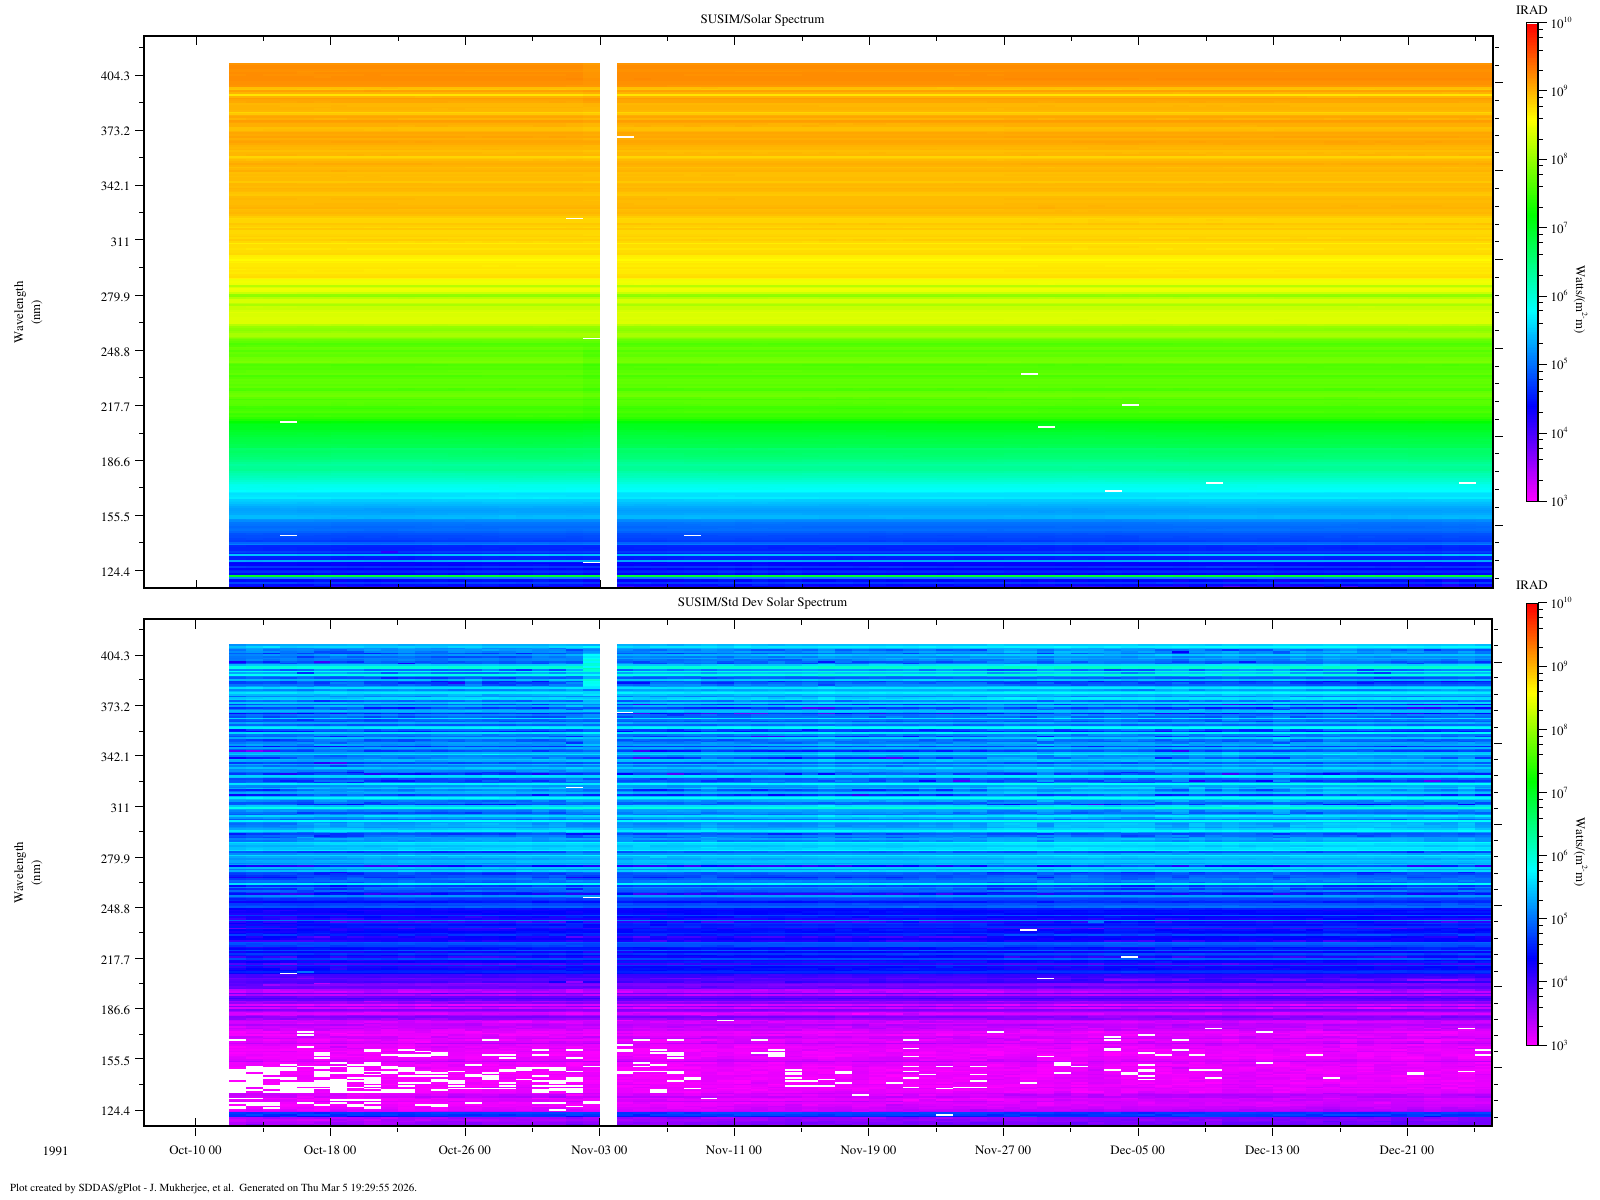
Task: Click the bottom panel's IRAD color bar
Action: pos(1531,824)
